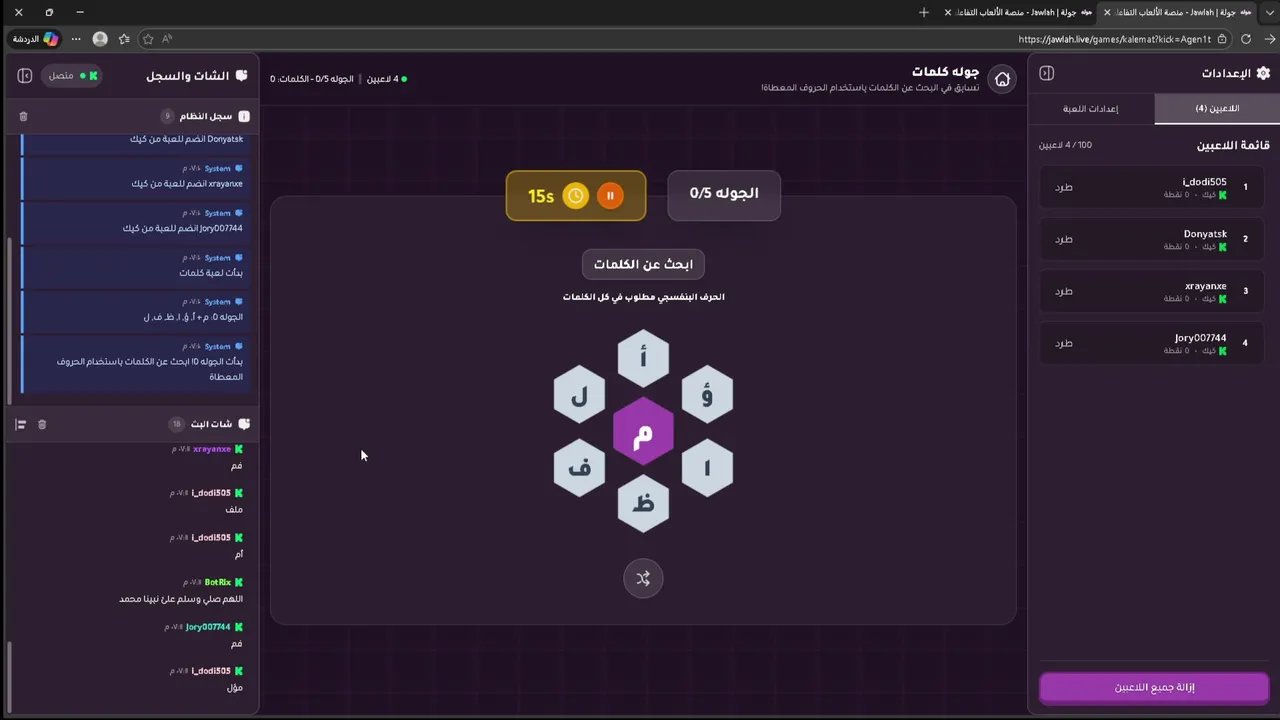The height and width of the screenshot is (720, 1280).
Task: Switch to اللاعبين (4) tab
Action: click(x=1217, y=108)
